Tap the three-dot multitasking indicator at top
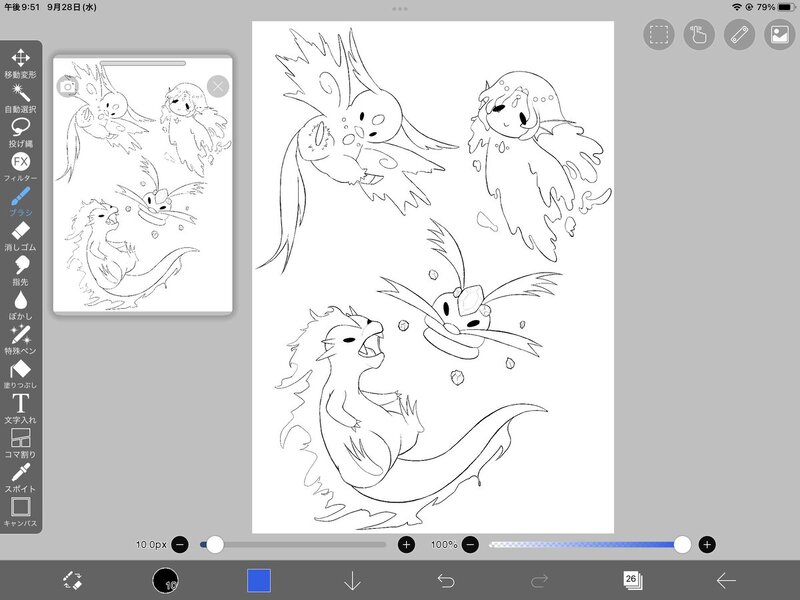This screenshot has width=800, height=600. click(399, 9)
